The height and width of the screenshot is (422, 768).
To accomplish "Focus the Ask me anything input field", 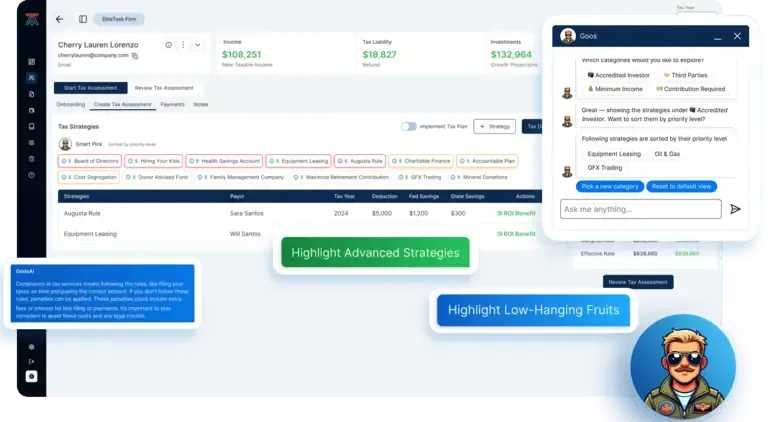I will (x=641, y=209).
